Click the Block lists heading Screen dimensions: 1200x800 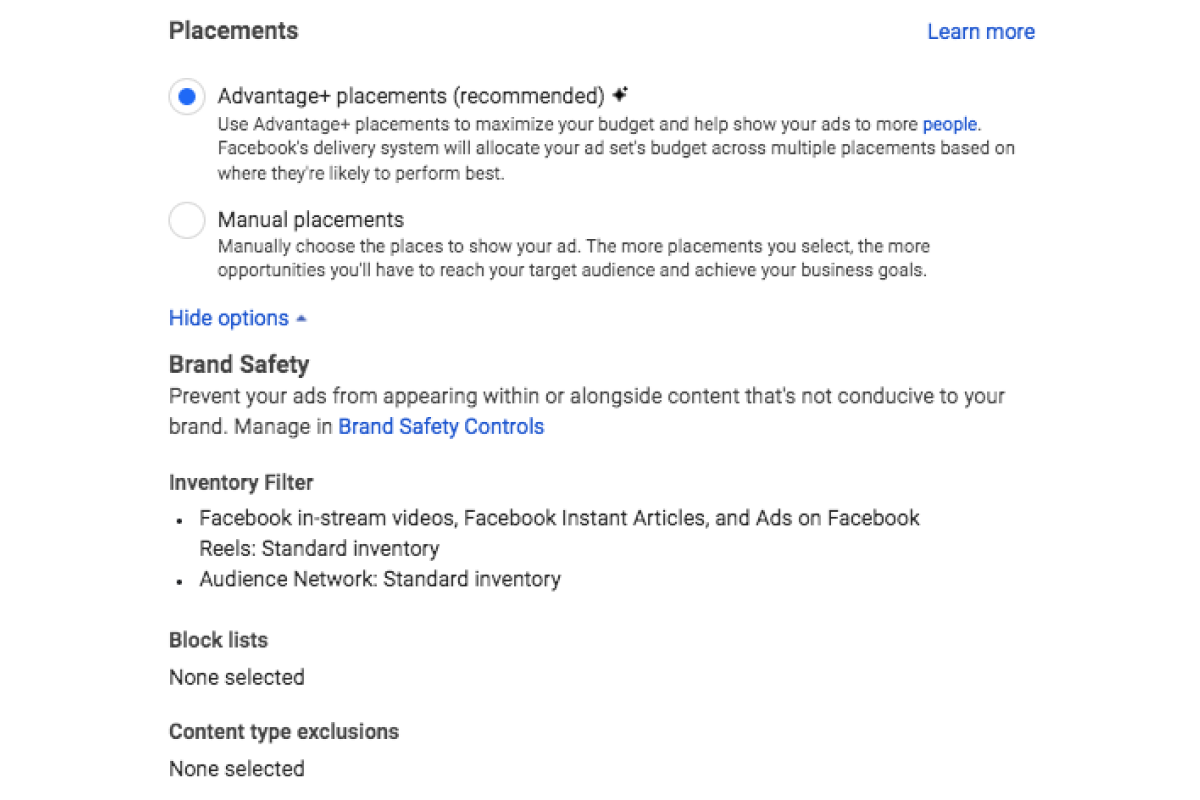[x=218, y=640]
